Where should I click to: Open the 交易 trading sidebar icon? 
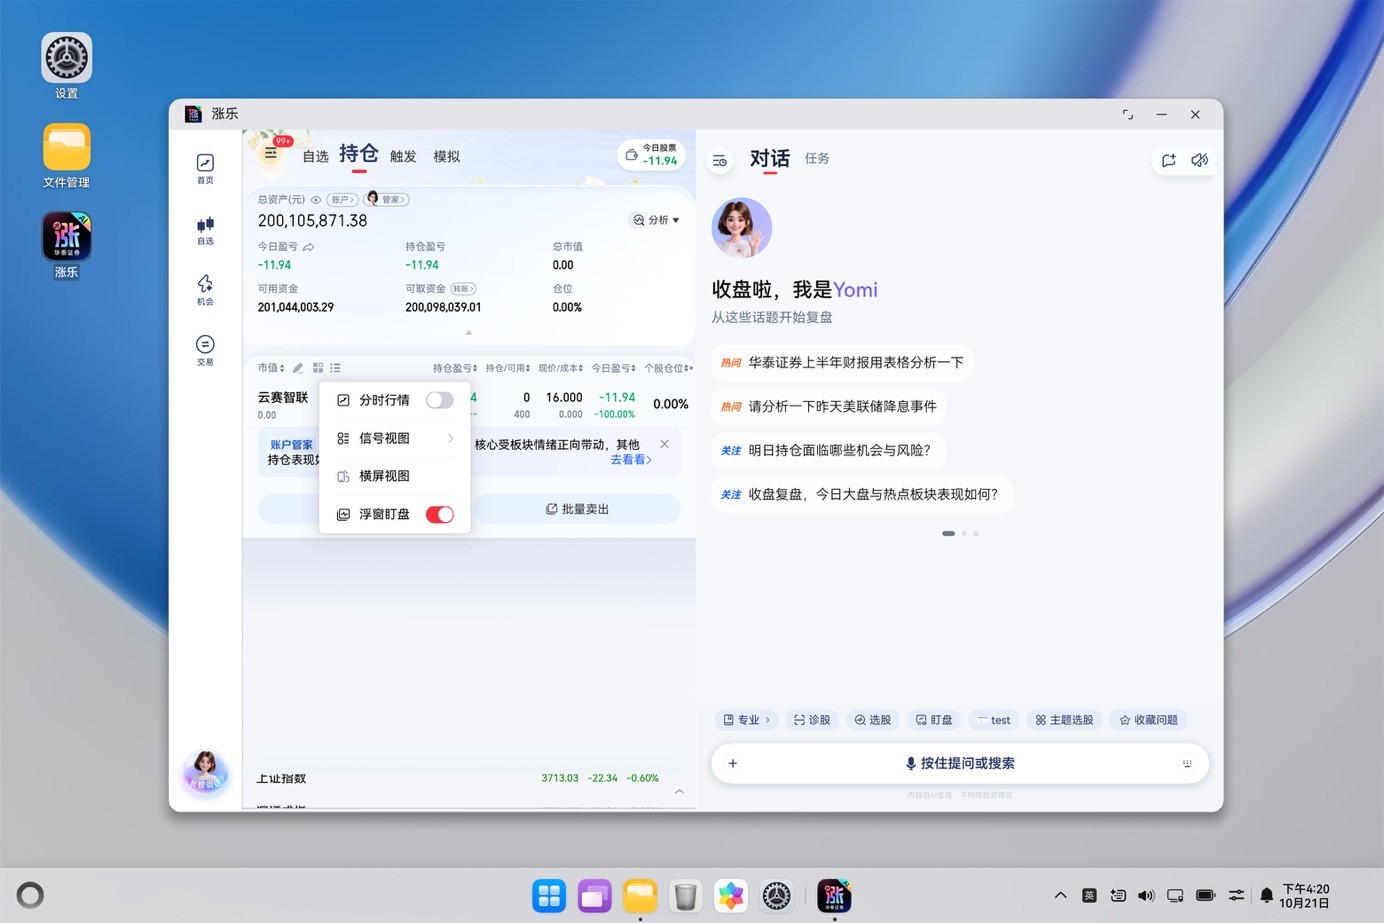(x=205, y=350)
